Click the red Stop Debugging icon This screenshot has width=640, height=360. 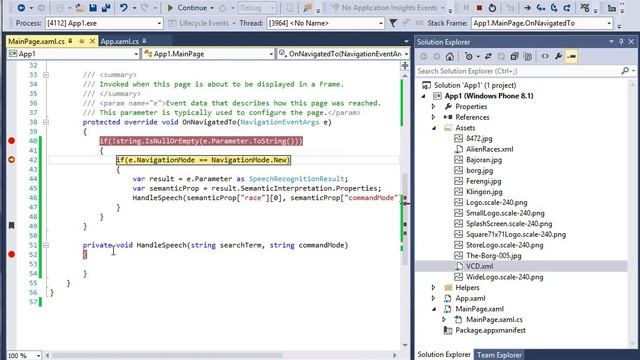[x=479, y=8]
